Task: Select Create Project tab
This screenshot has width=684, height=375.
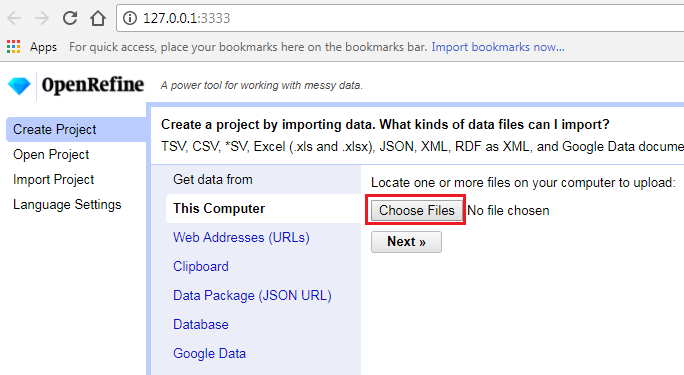Action: click(76, 130)
